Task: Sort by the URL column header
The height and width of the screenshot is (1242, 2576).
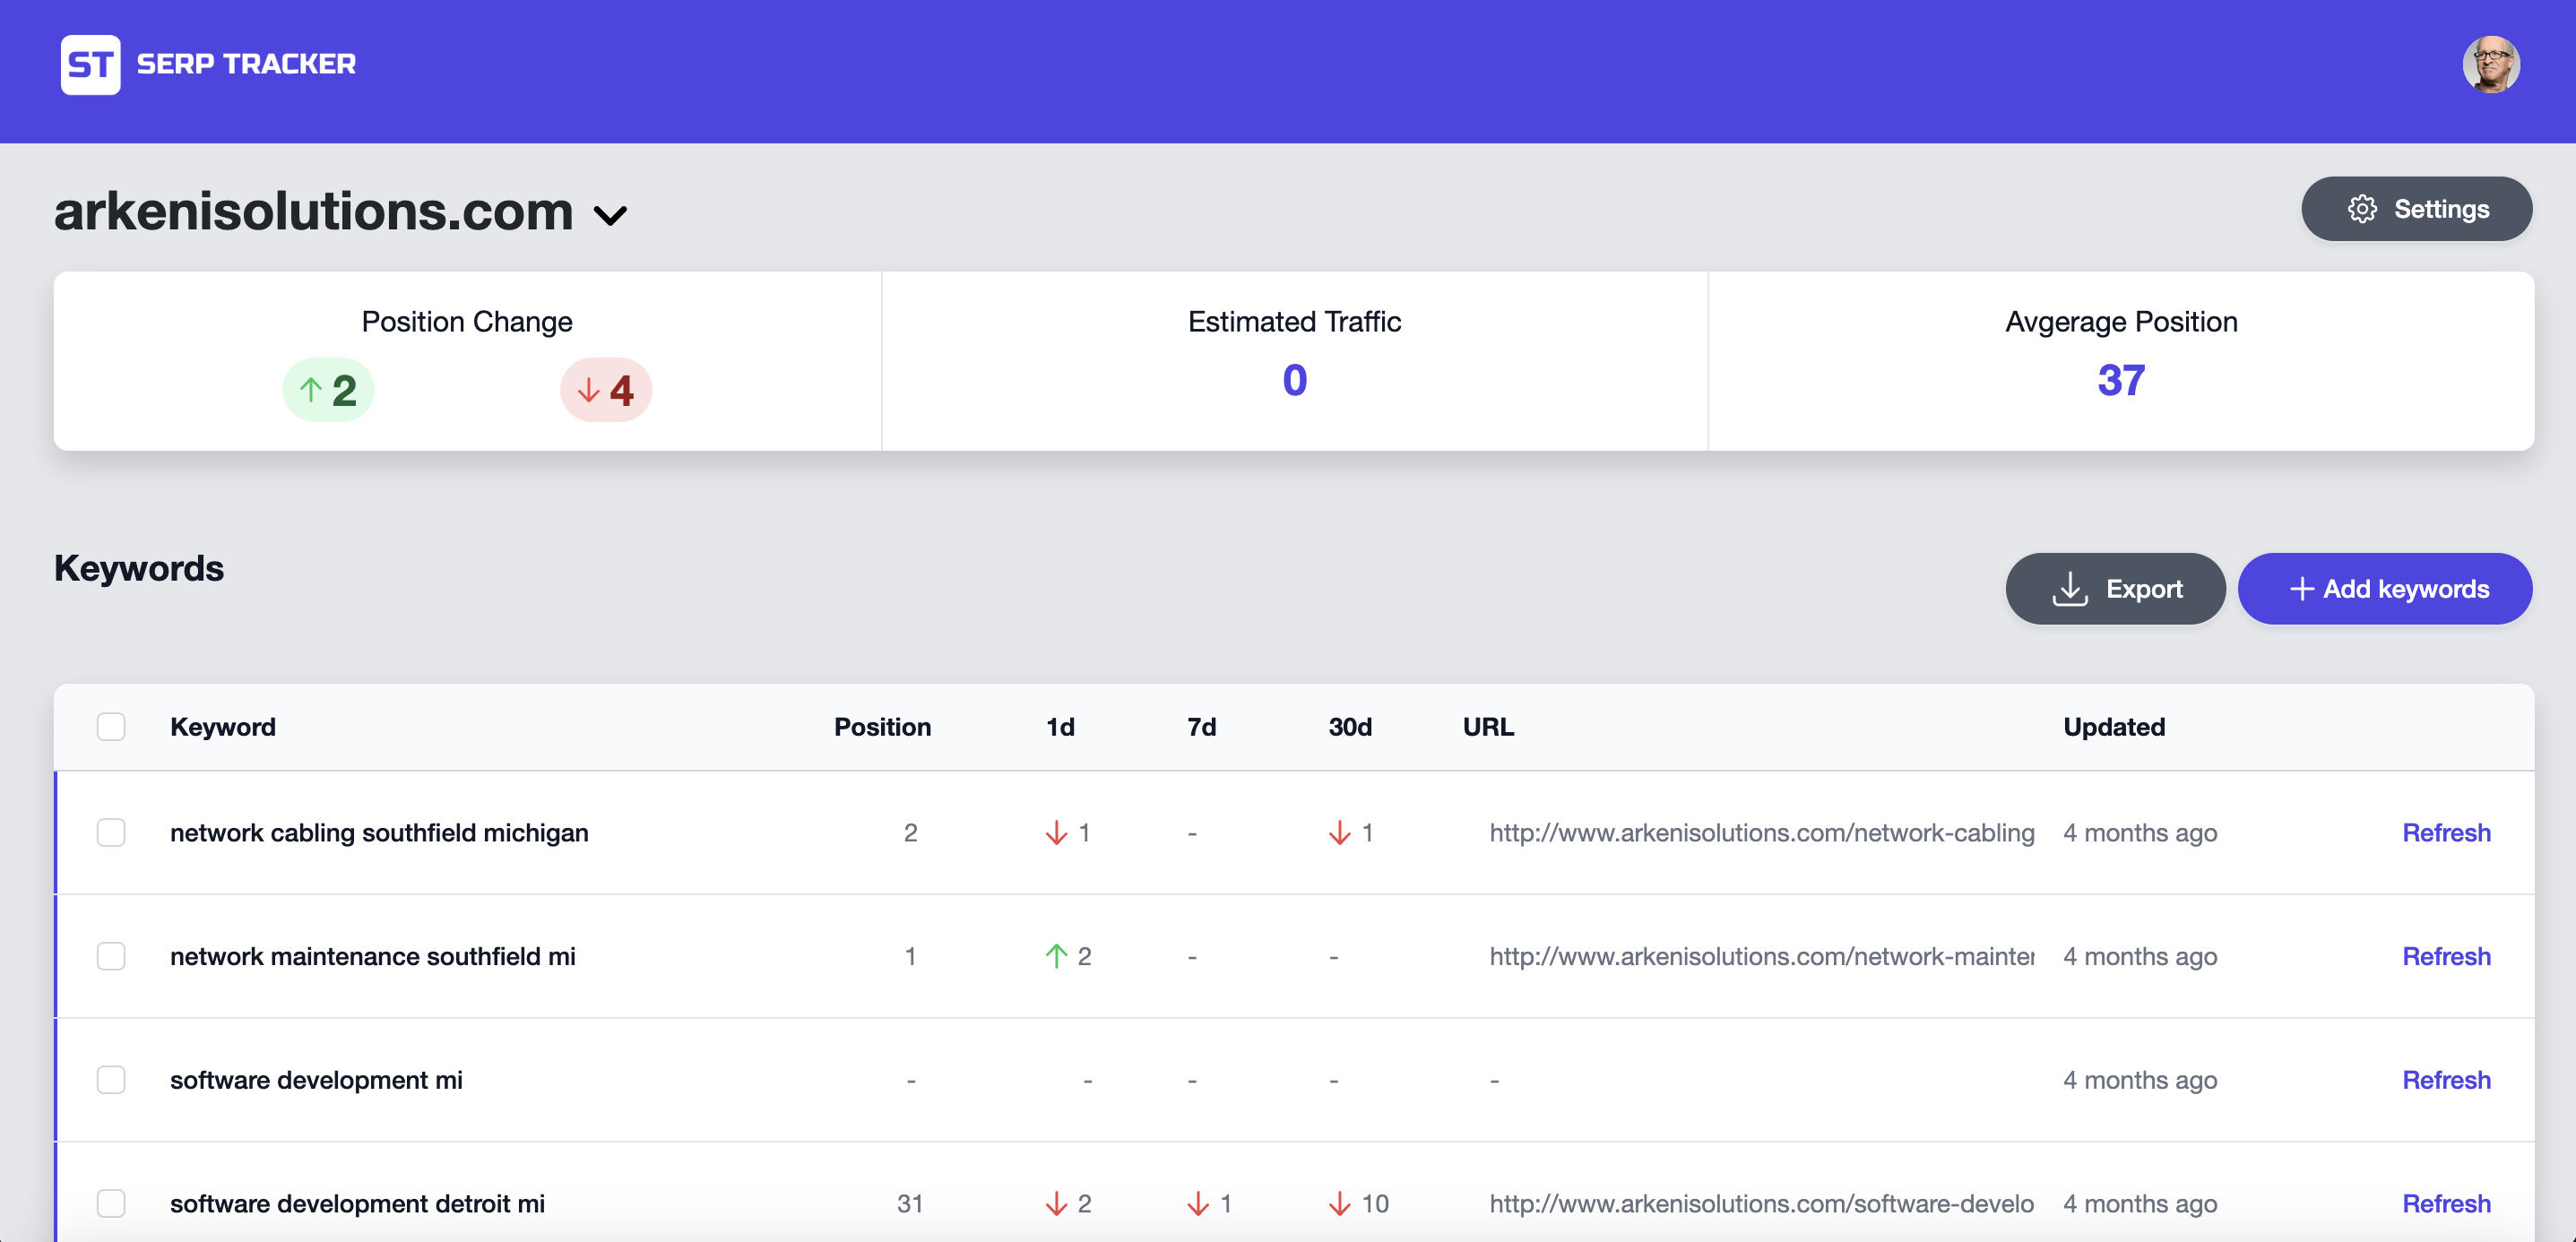Action: (1488, 727)
